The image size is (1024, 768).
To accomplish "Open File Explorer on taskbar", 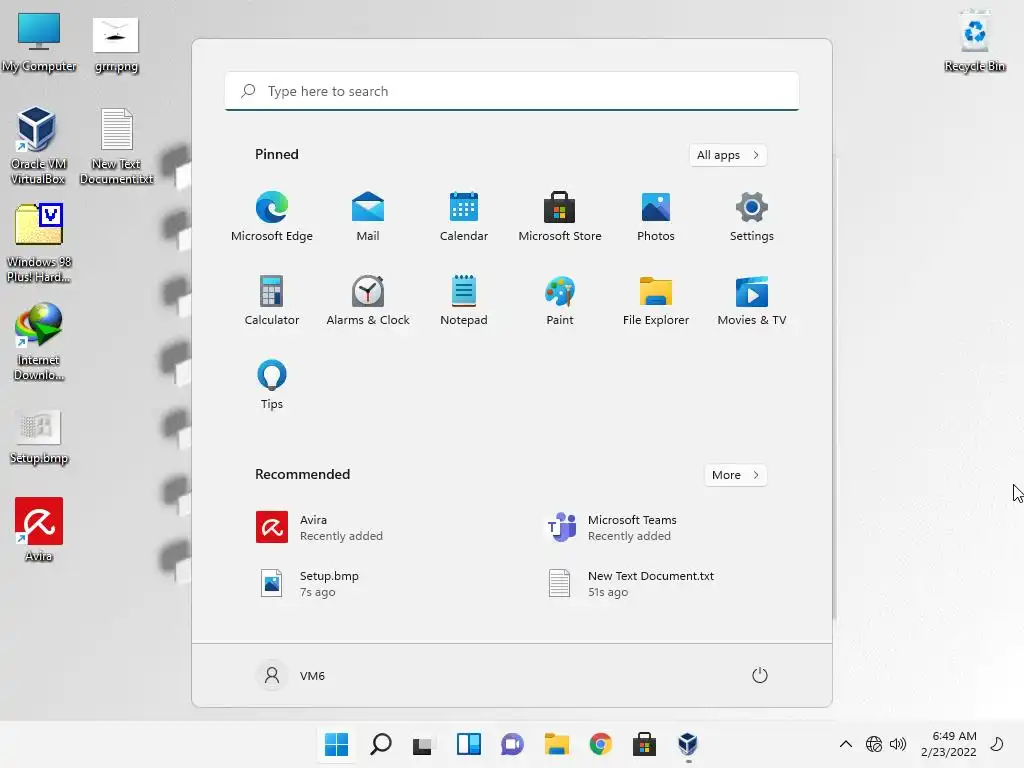I will tap(556, 744).
